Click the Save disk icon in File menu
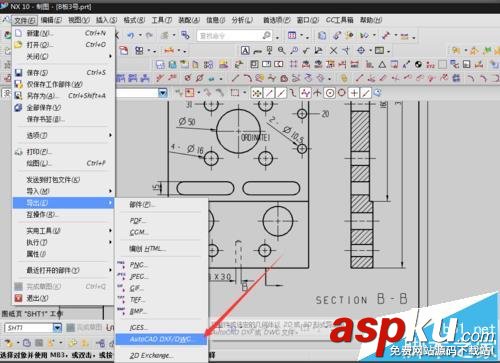This screenshot has height=363, width=500. [x=19, y=72]
